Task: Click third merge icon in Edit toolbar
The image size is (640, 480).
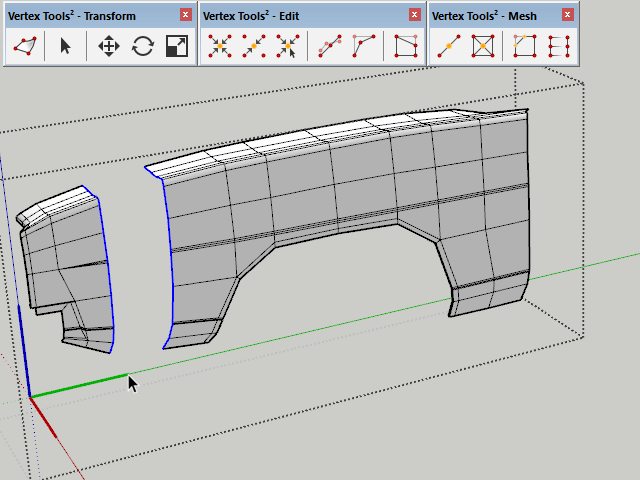Action: pyautogui.click(x=287, y=46)
